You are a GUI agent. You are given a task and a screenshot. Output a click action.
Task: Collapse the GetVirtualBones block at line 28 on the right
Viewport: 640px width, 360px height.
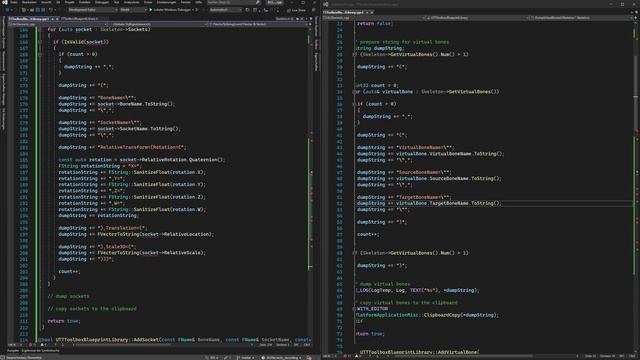354,54
